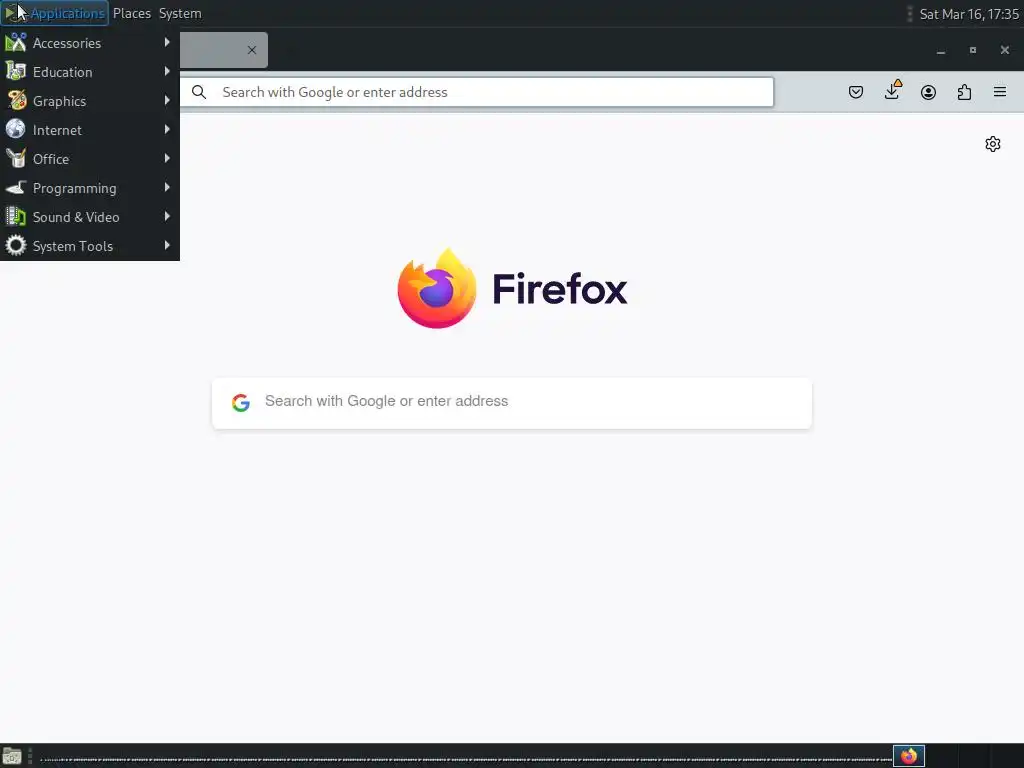Open the Graphics submenu
This screenshot has width=1024, height=768.
pyautogui.click(x=89, y=101)
